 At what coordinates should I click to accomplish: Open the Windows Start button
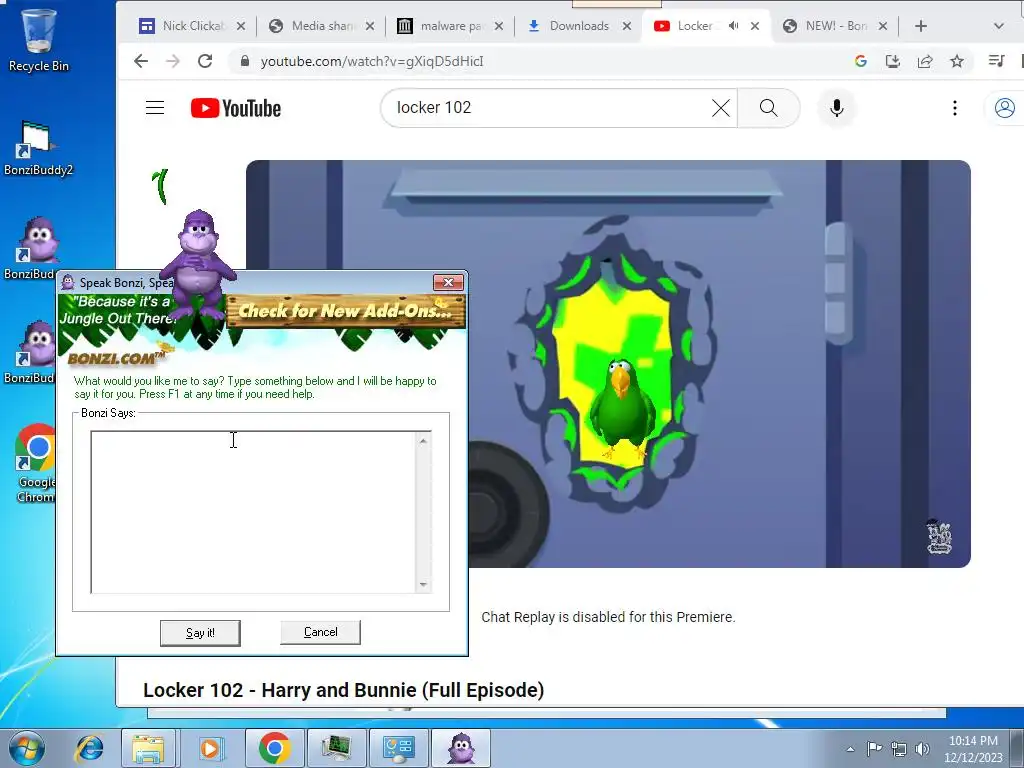[x=26, y=748]
